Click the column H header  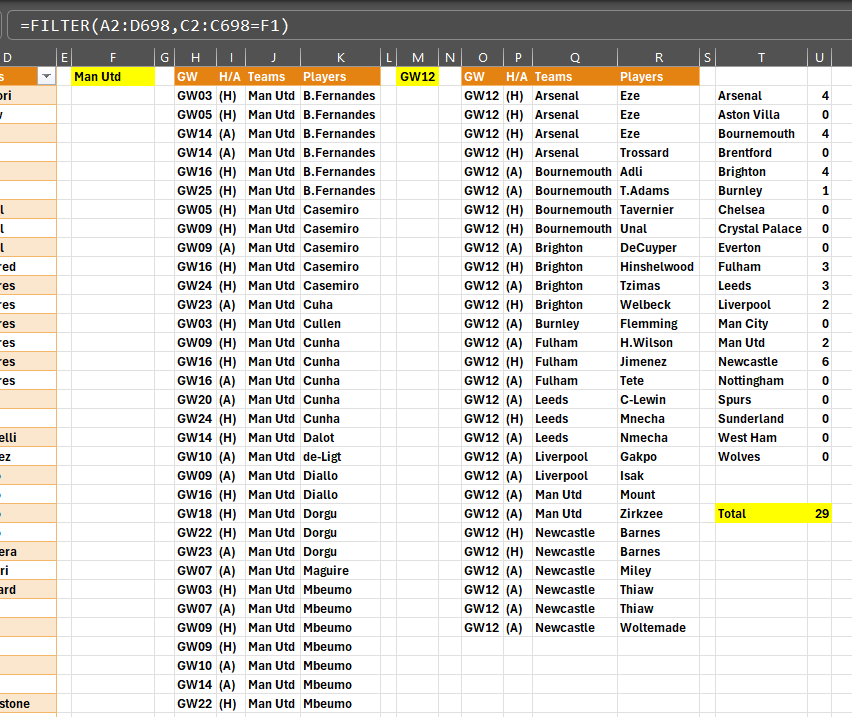click(196, 57)
